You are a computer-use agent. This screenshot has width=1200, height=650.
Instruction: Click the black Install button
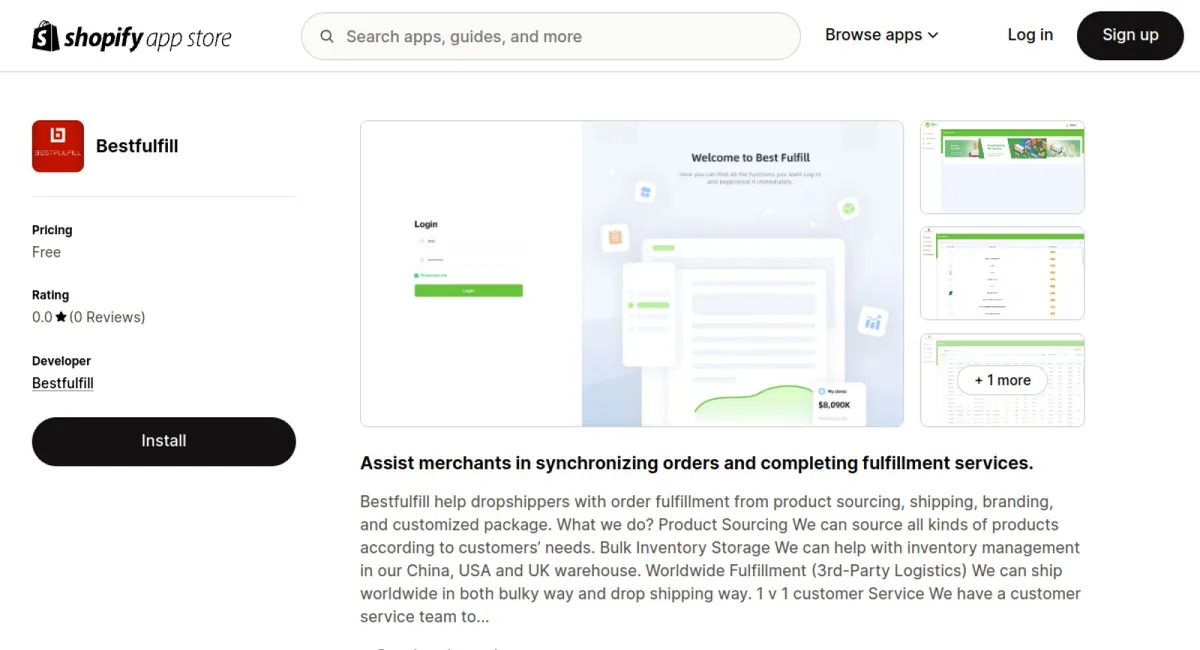164,441
